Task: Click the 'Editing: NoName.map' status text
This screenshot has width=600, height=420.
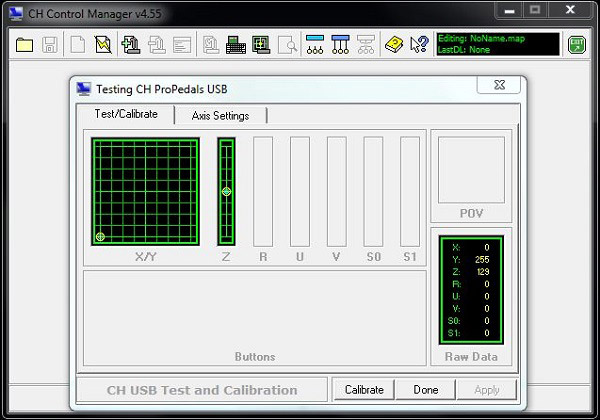Action: 481,39
